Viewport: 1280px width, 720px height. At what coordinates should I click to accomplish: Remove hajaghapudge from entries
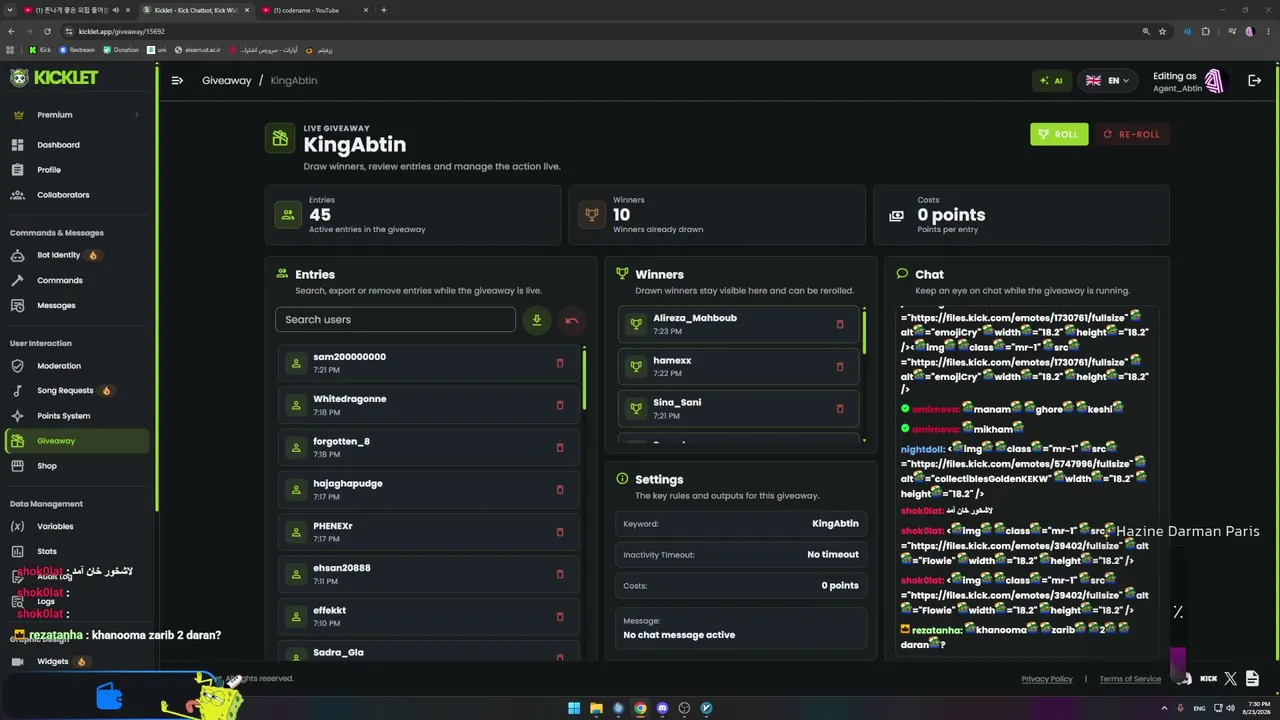pos(560,490)
